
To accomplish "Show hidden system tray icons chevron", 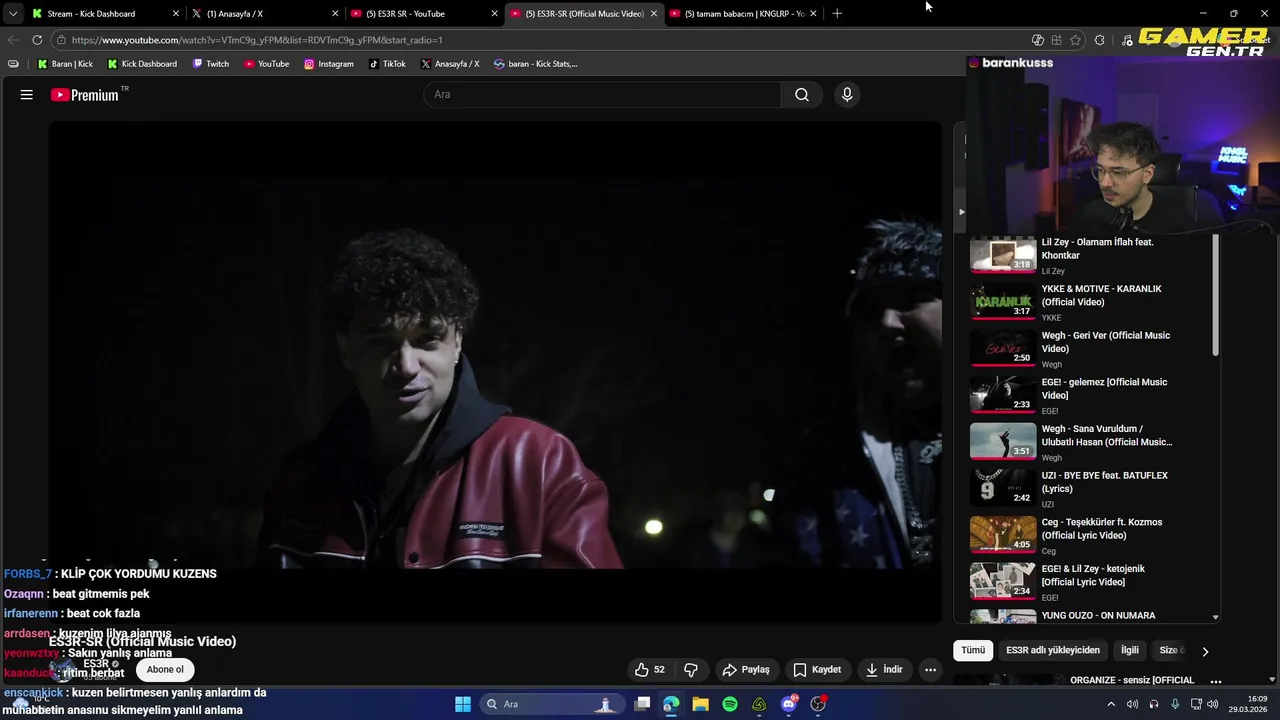I will click(x=1110, y=704).
